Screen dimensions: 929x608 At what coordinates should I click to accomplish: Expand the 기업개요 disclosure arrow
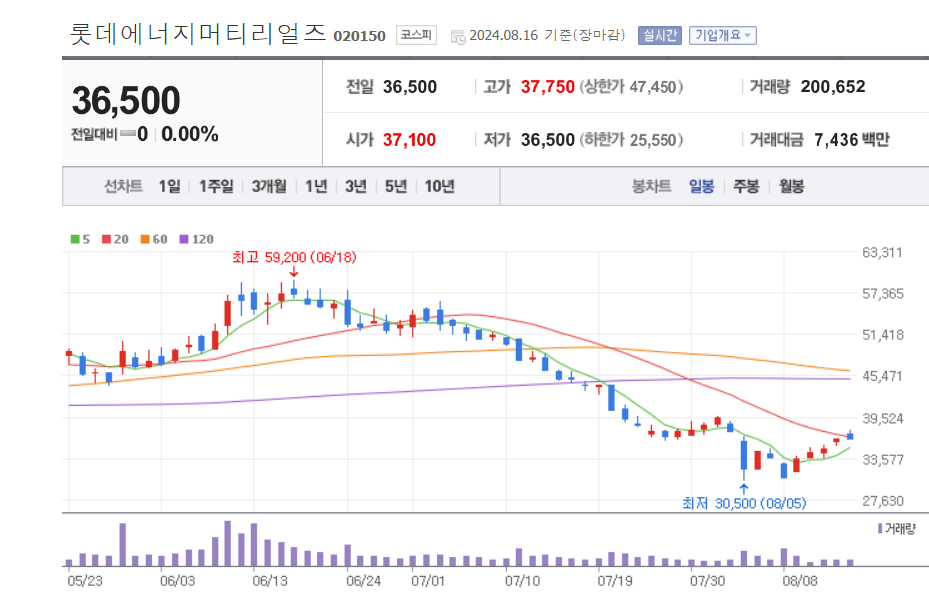click(x=747, y=34)
